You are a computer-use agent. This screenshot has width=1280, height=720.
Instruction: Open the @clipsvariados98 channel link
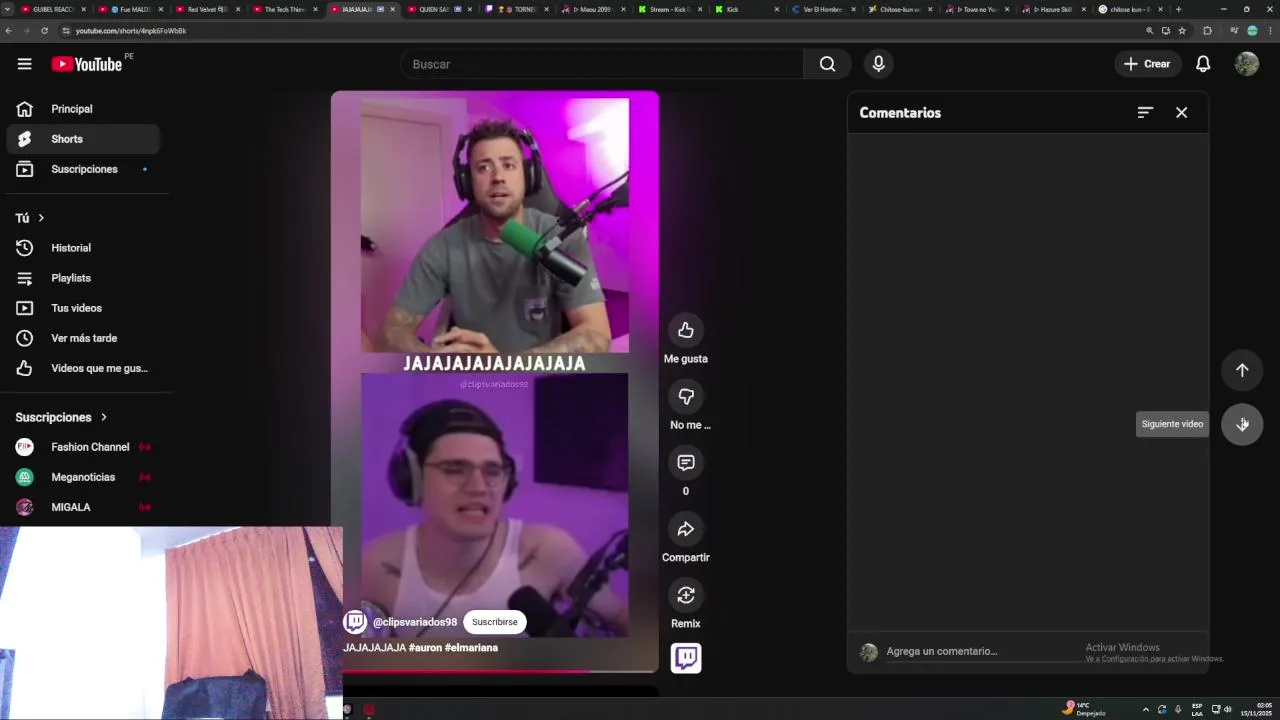click(414, 622)
